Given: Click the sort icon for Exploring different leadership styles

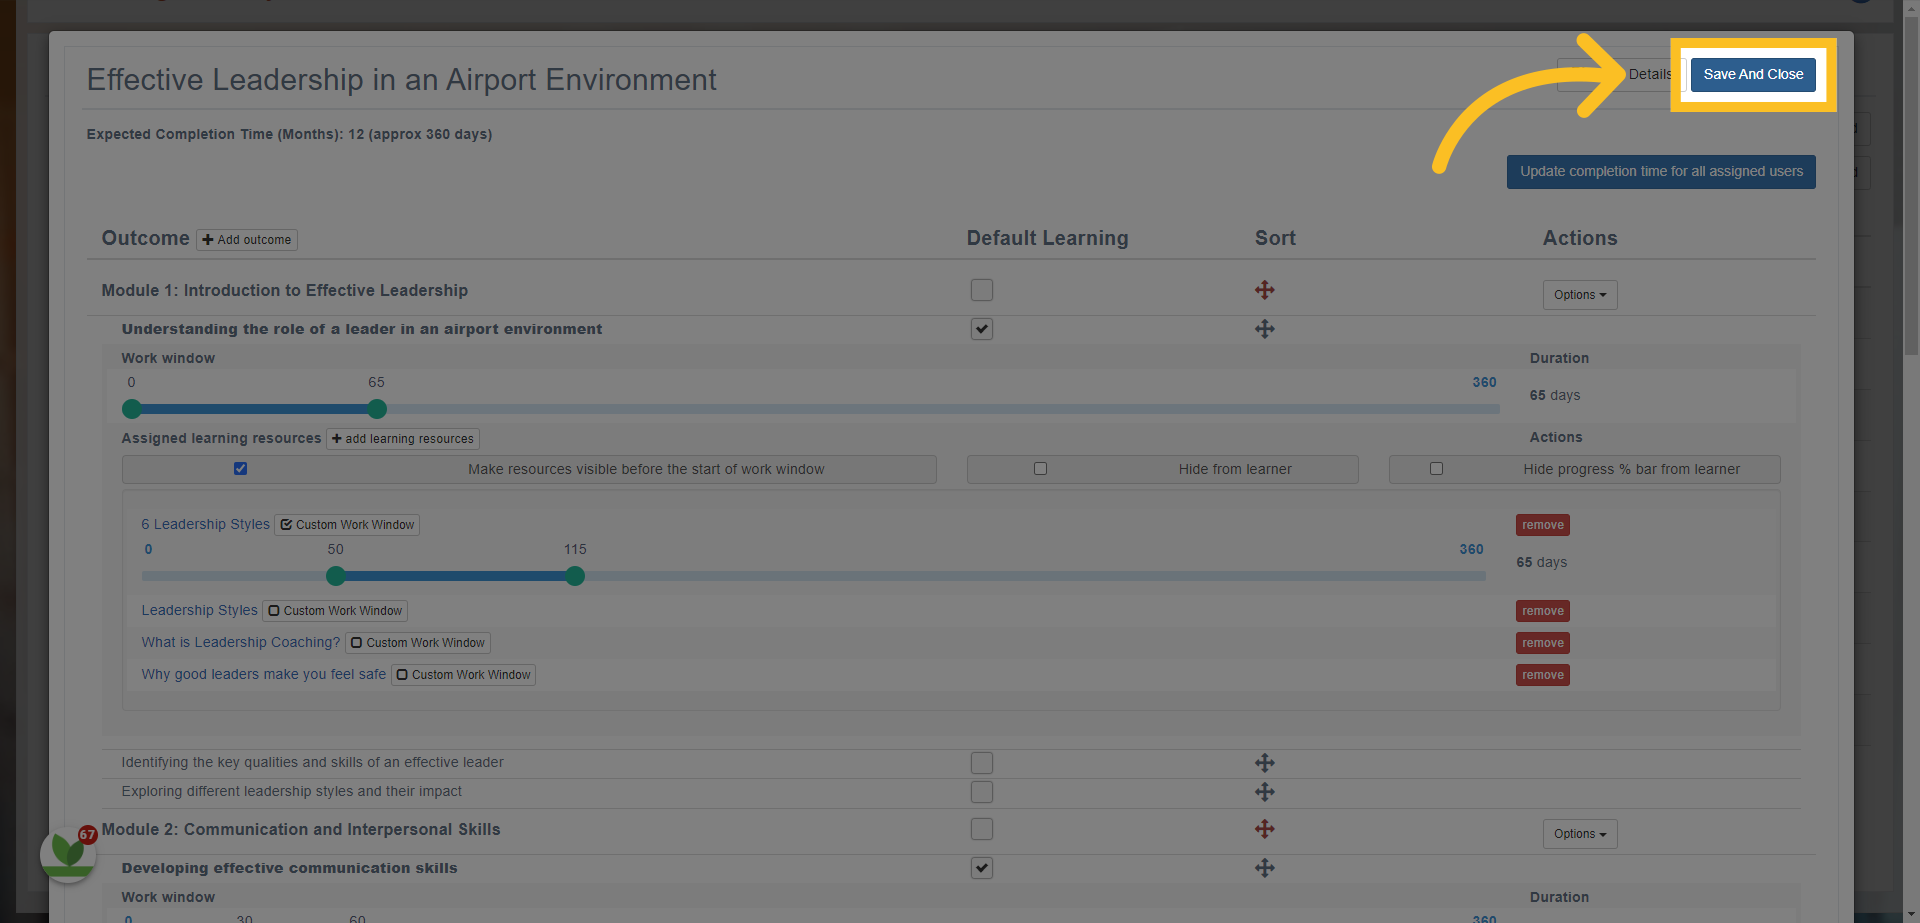Looking at the screenshot, I should (x=1265, y=792).
